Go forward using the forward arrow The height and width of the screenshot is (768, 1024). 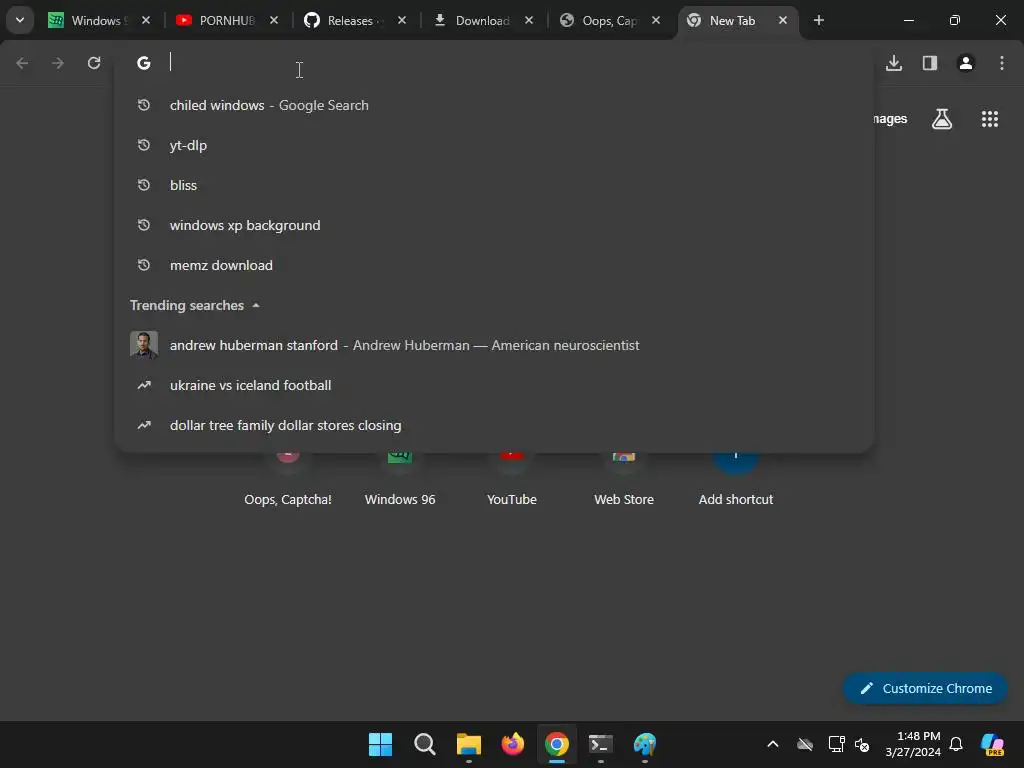58,63
